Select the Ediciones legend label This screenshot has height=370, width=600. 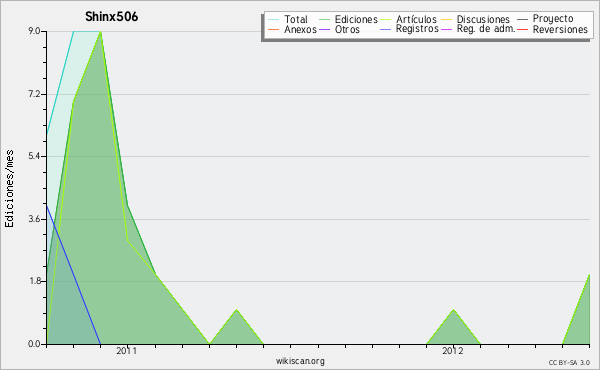click(x=356, y=19)
